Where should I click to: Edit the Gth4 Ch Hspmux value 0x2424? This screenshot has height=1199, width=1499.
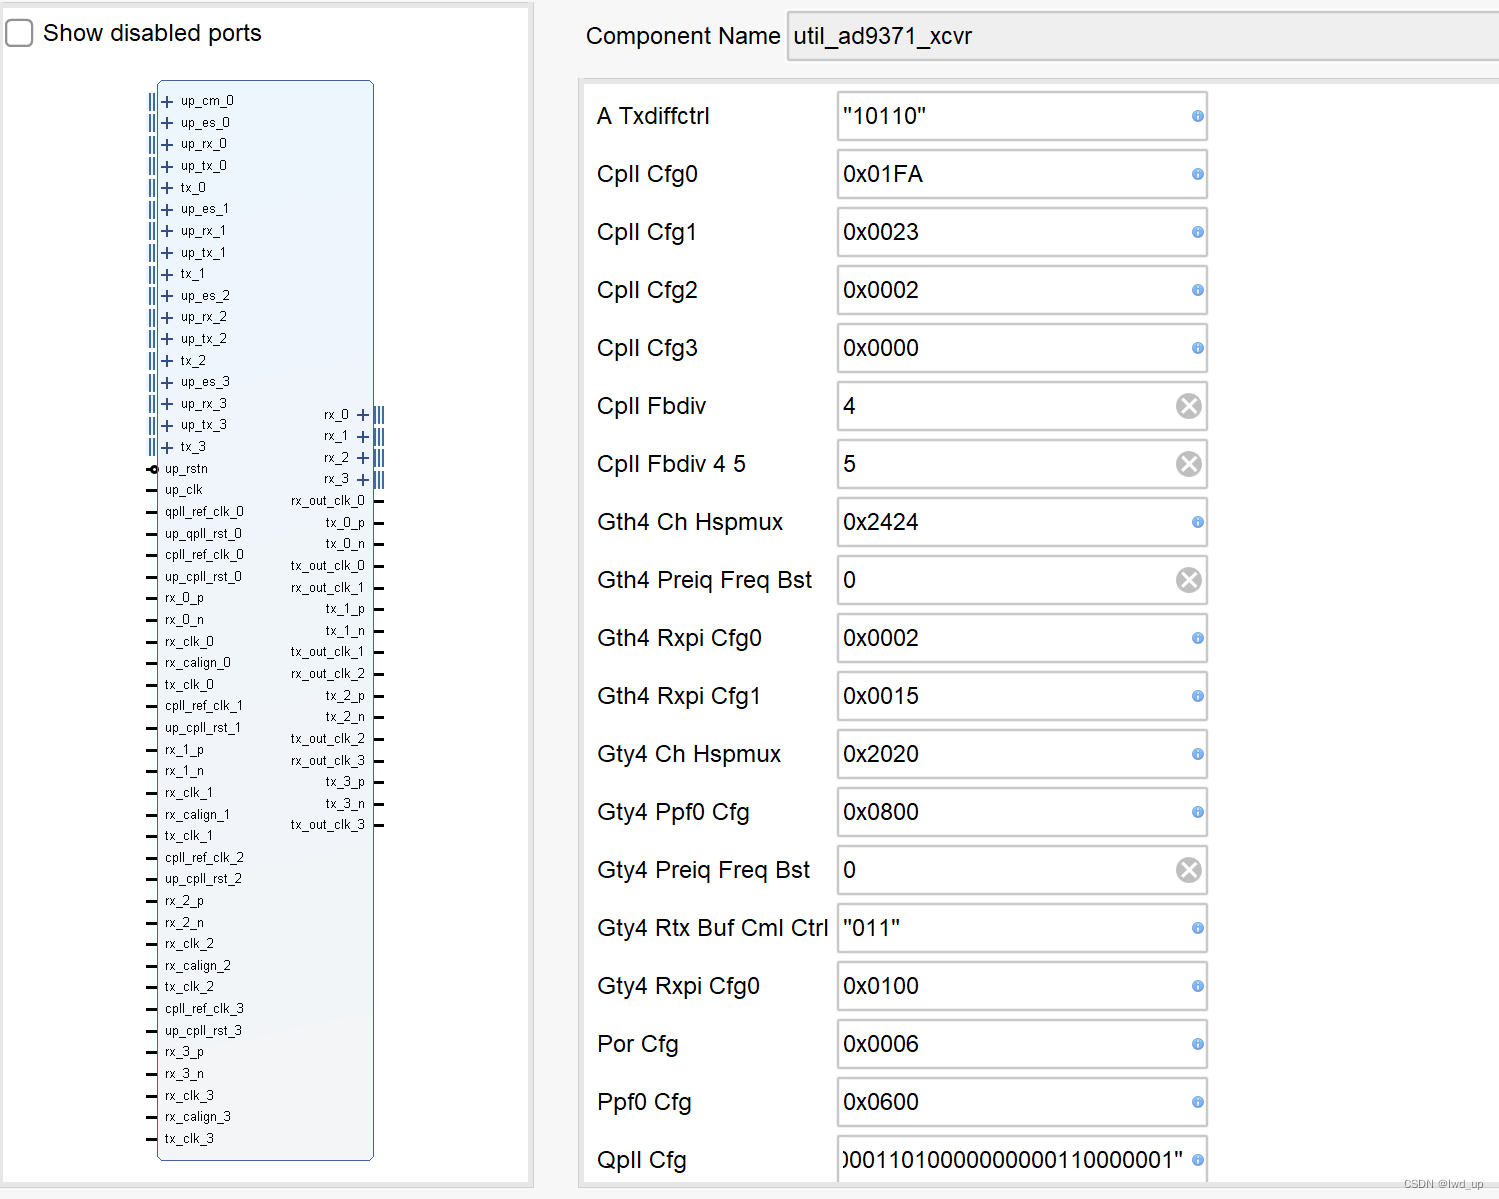click(x=1022, y=522)
